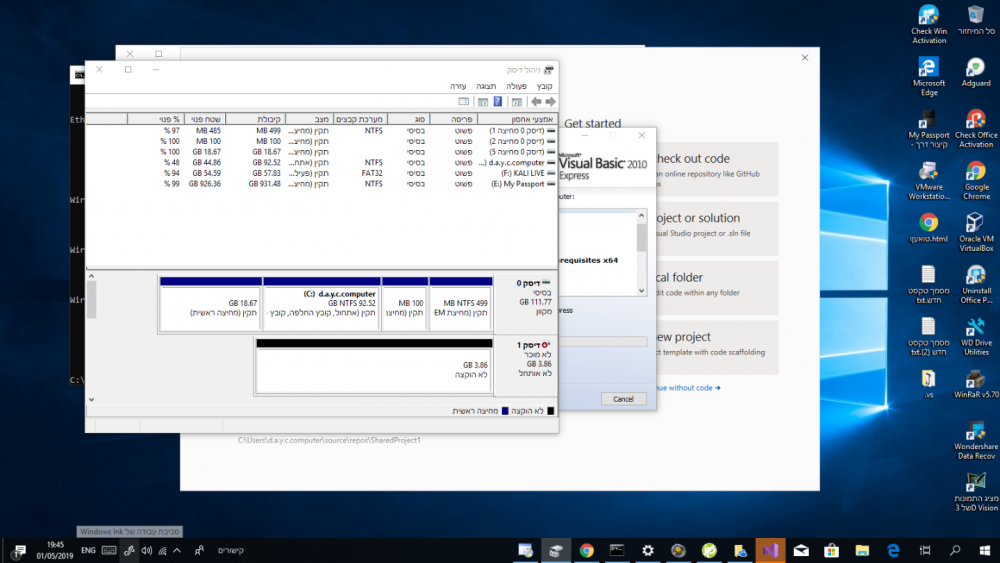The height and width of the screenshot is (563, 1000).
Task: Open the פעולה (Action) menu
Action: [x=516, y=86]
